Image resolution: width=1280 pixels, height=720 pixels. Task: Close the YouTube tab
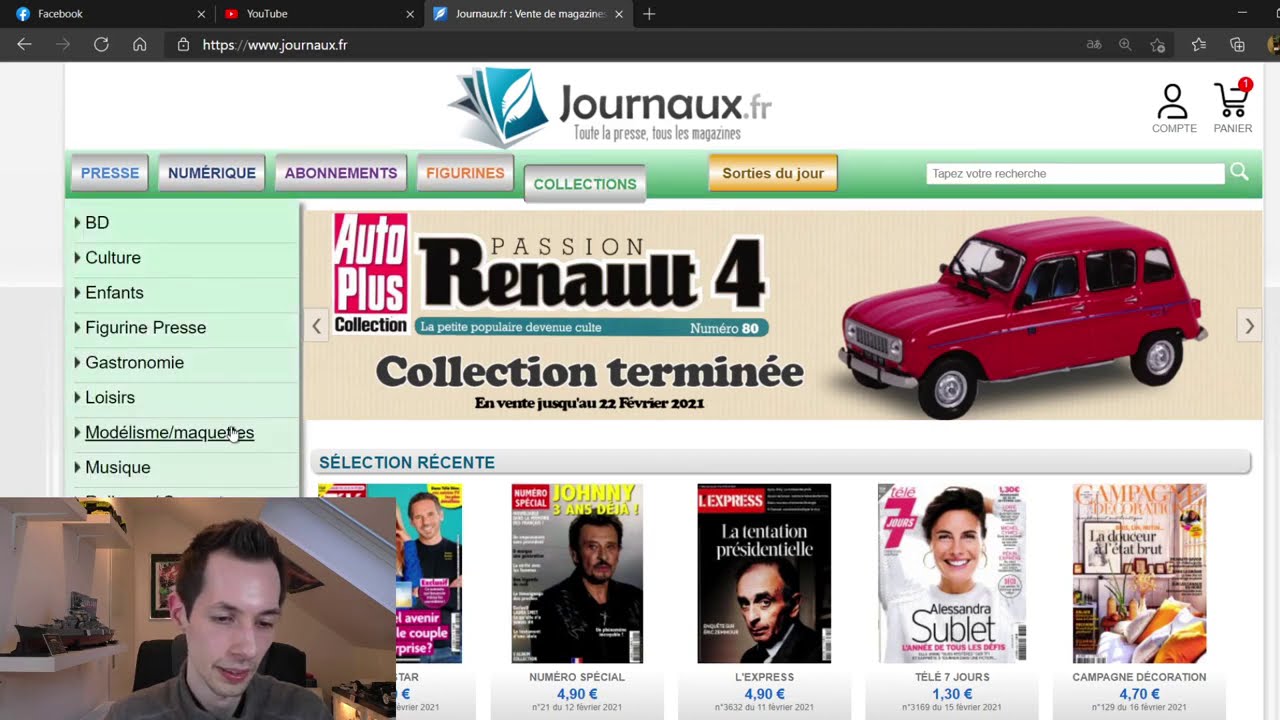point(410,14)
